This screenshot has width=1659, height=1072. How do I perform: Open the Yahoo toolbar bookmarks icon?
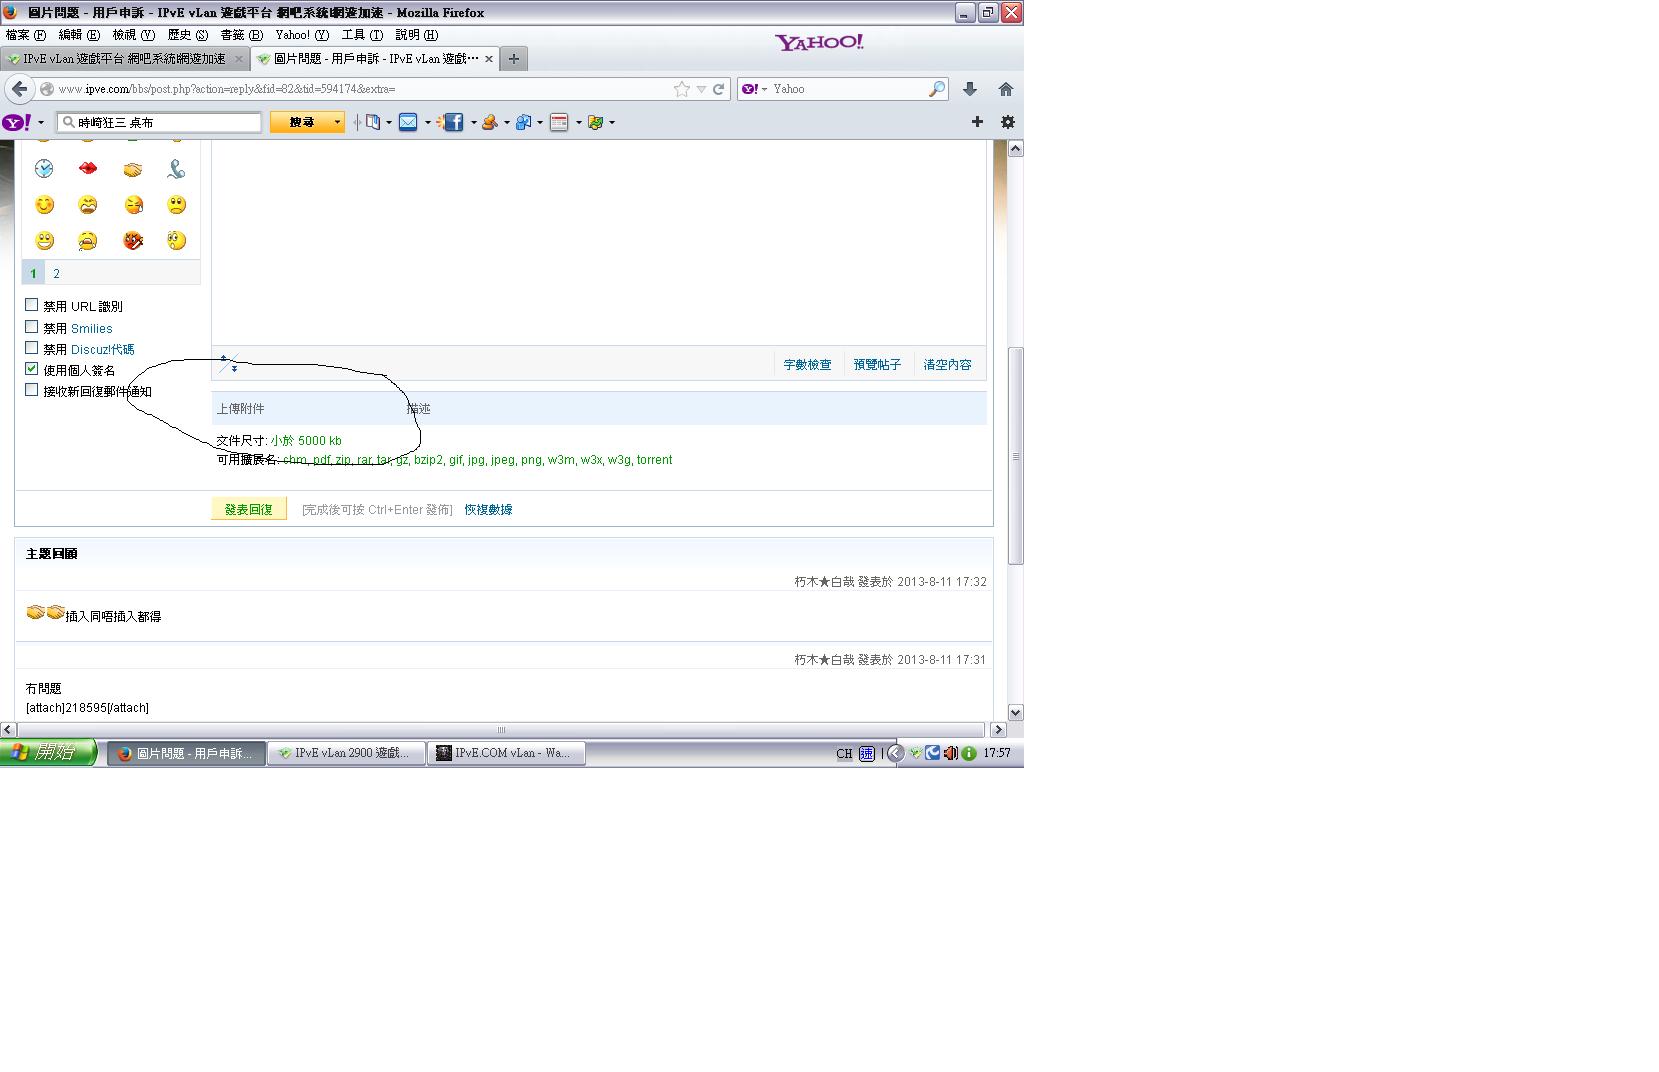pyautogui.click(x=373, y=122)
